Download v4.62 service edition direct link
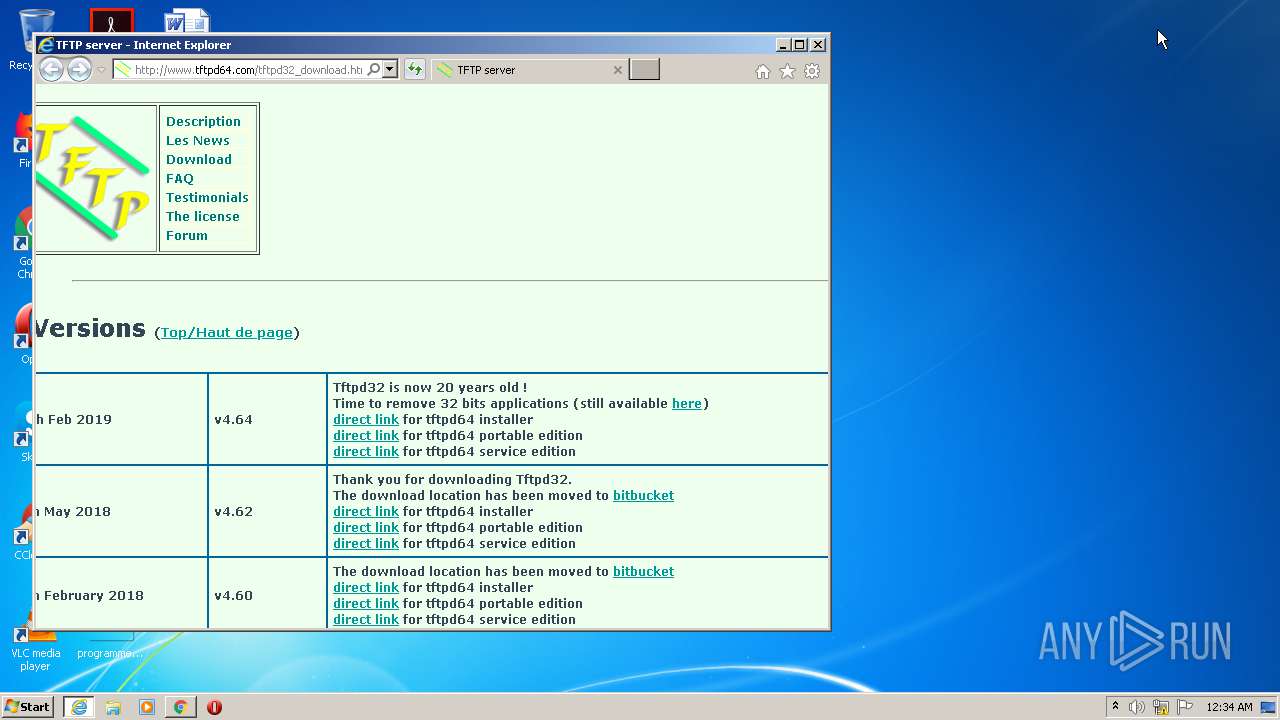The width and height of the screenshot is (1280, 720). click(x=365, y=543)
